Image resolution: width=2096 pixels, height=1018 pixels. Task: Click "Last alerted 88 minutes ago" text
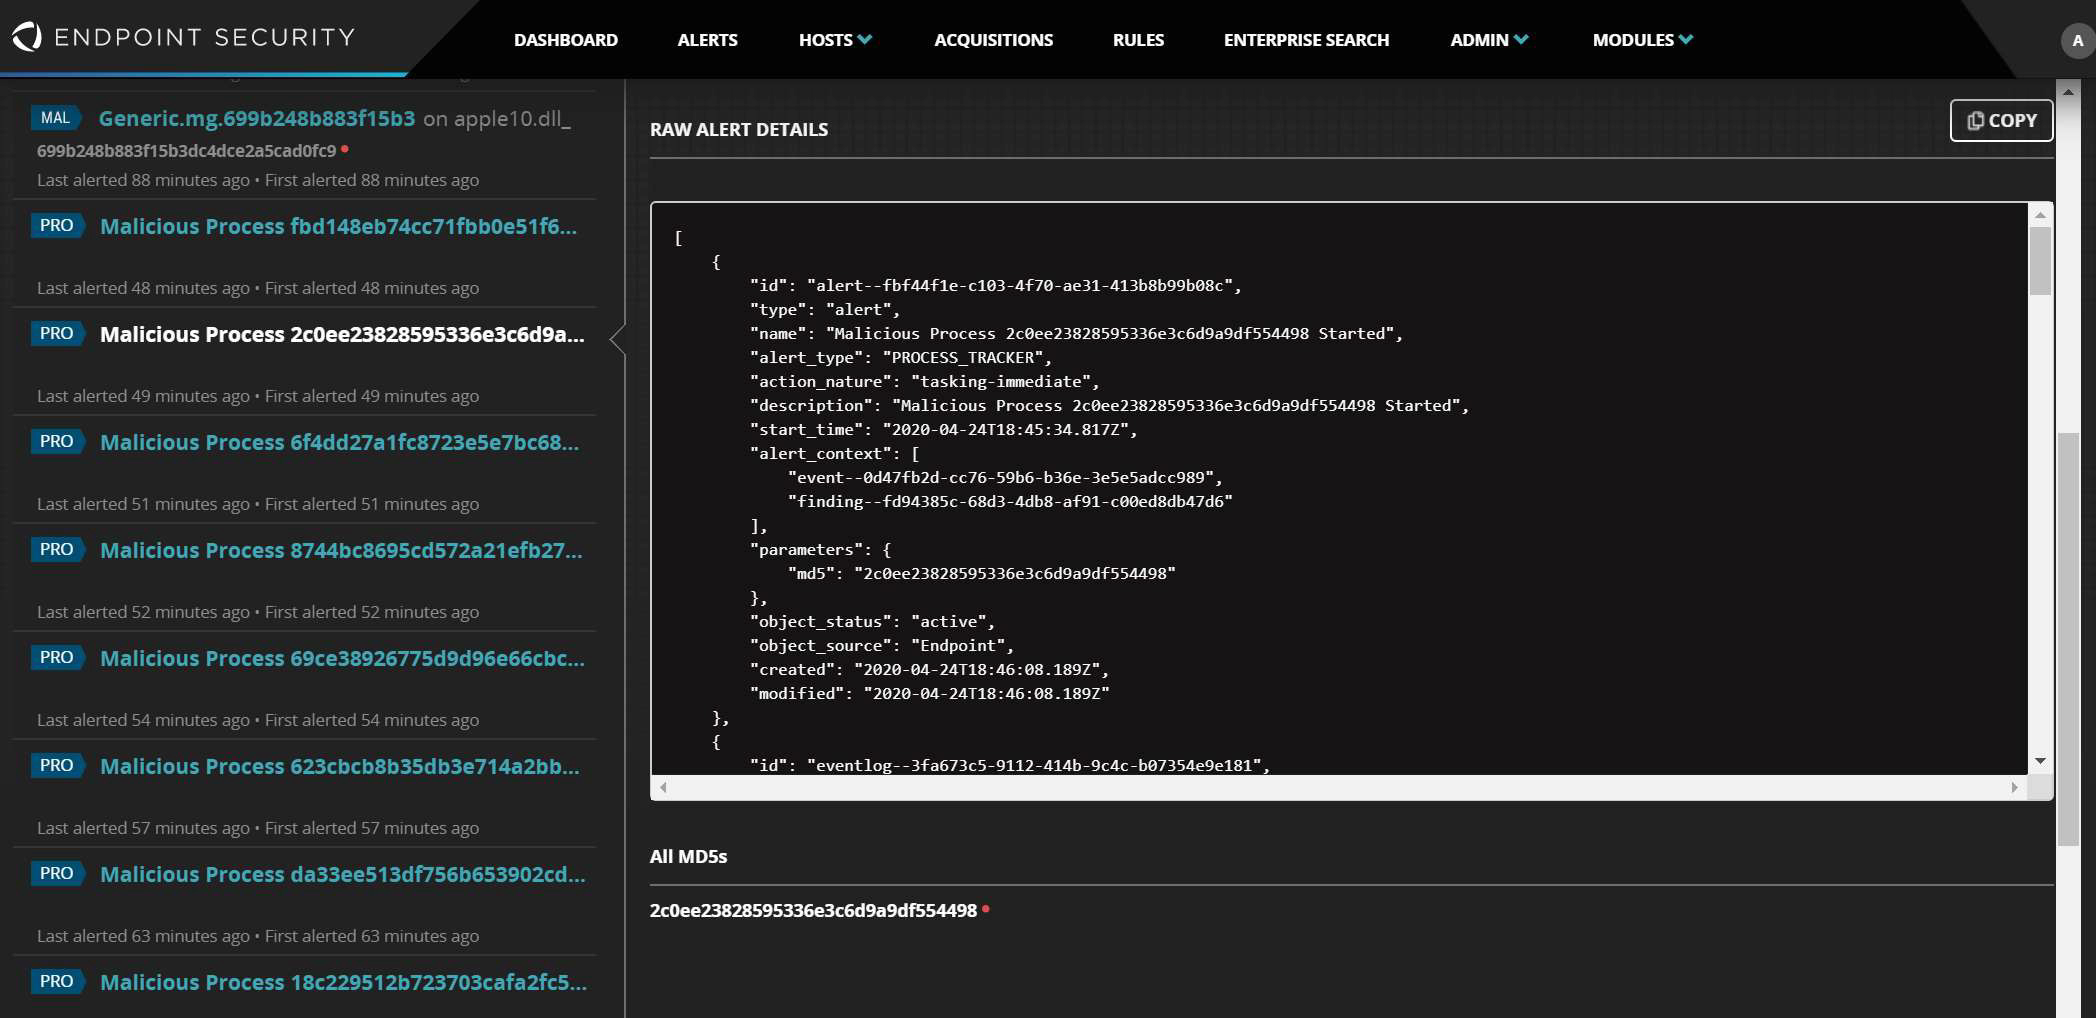click(x=143, y=180)
